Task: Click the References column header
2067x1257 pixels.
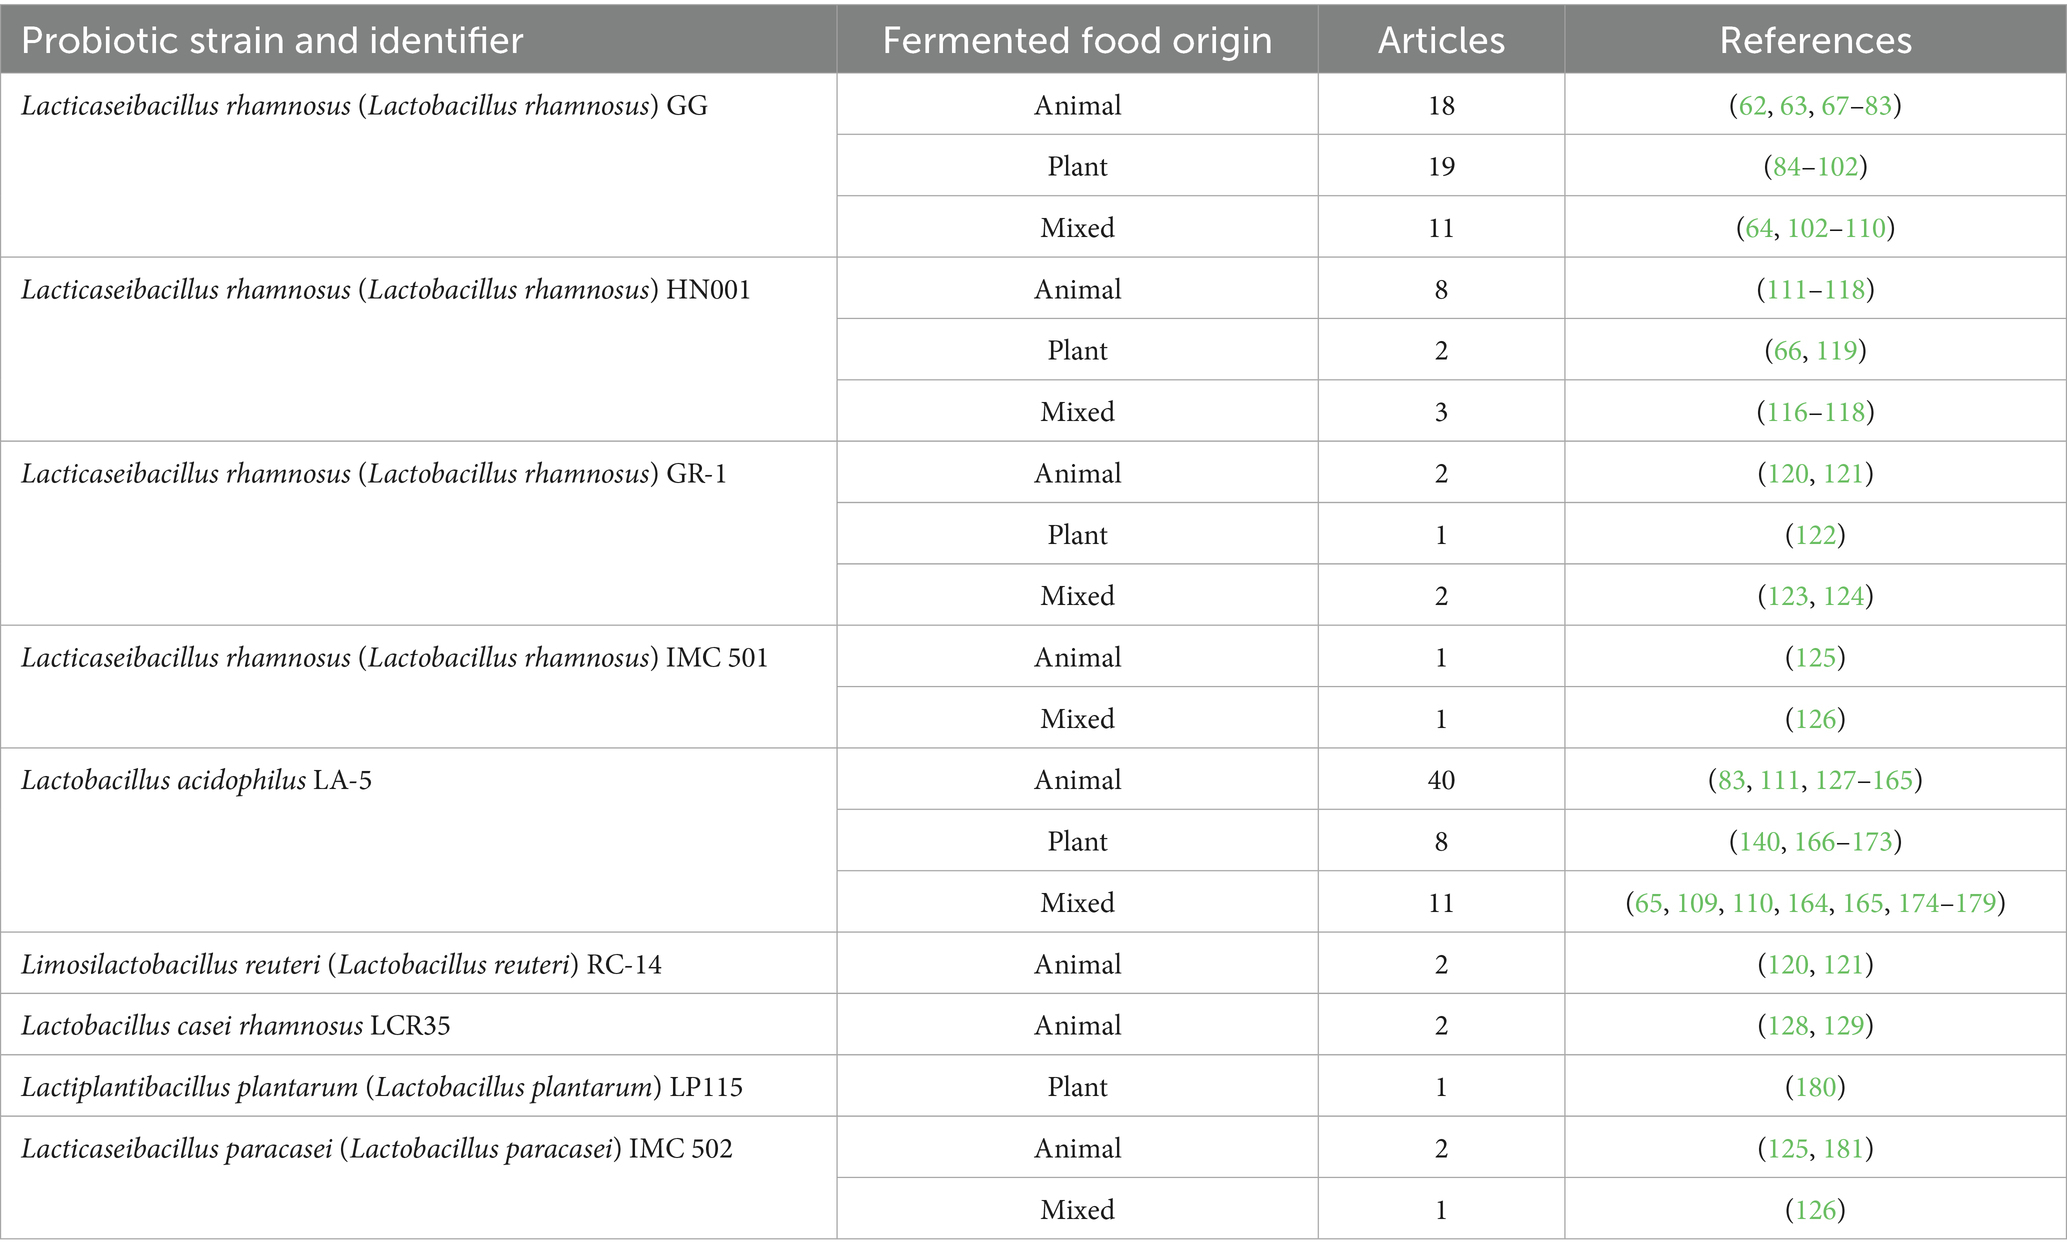Action: [1815, 40]
